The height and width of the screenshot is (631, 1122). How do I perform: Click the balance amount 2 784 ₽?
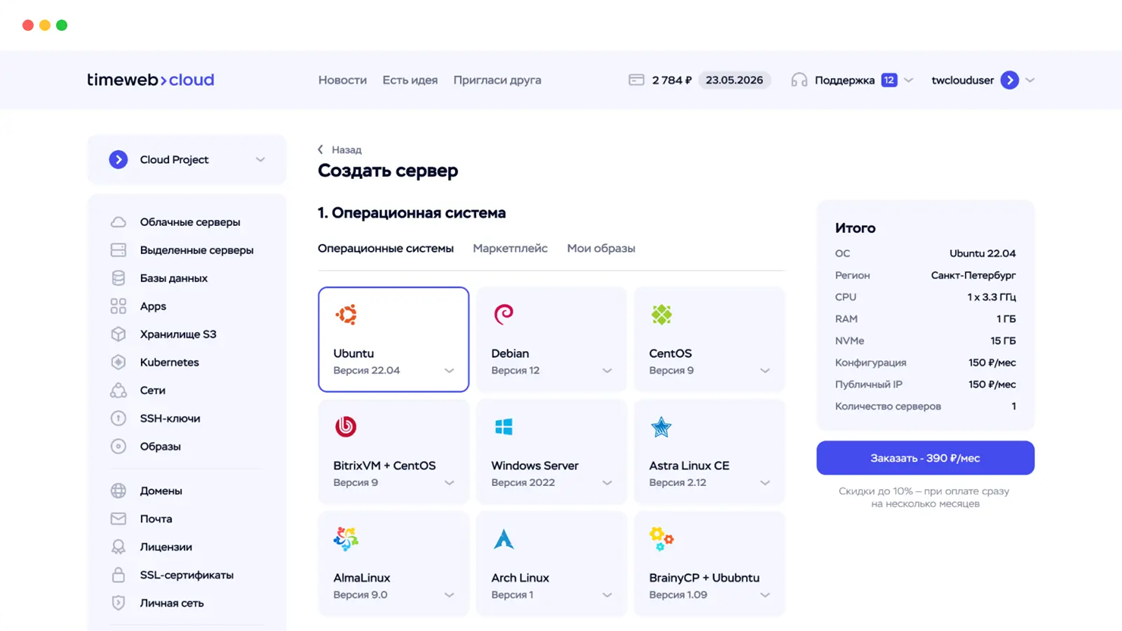pyautogui.click(x=670, y=79)
